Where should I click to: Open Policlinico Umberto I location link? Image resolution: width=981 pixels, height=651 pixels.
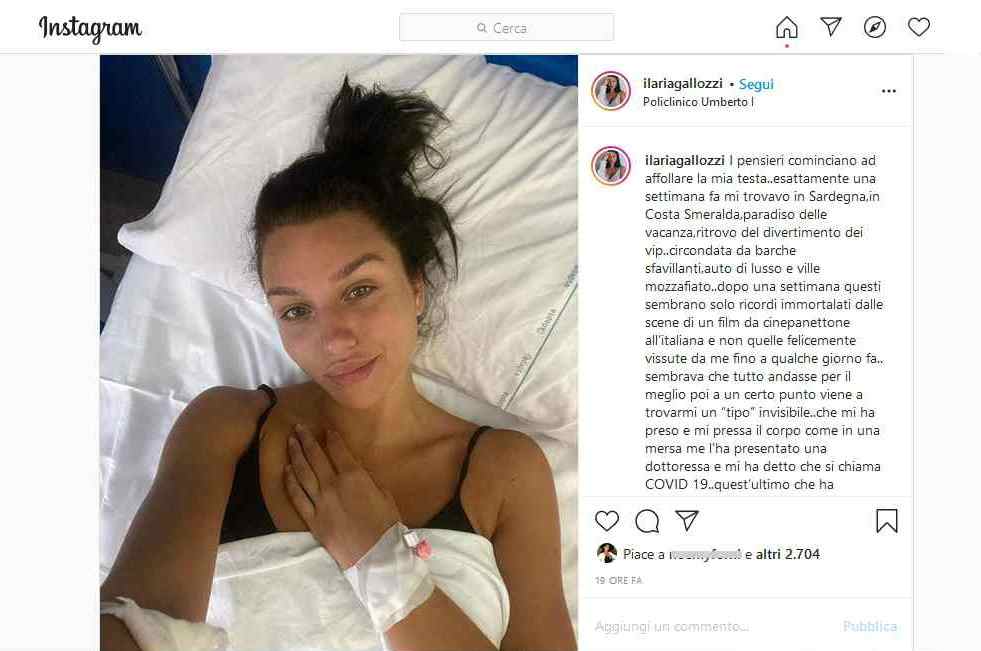(698, 102)
